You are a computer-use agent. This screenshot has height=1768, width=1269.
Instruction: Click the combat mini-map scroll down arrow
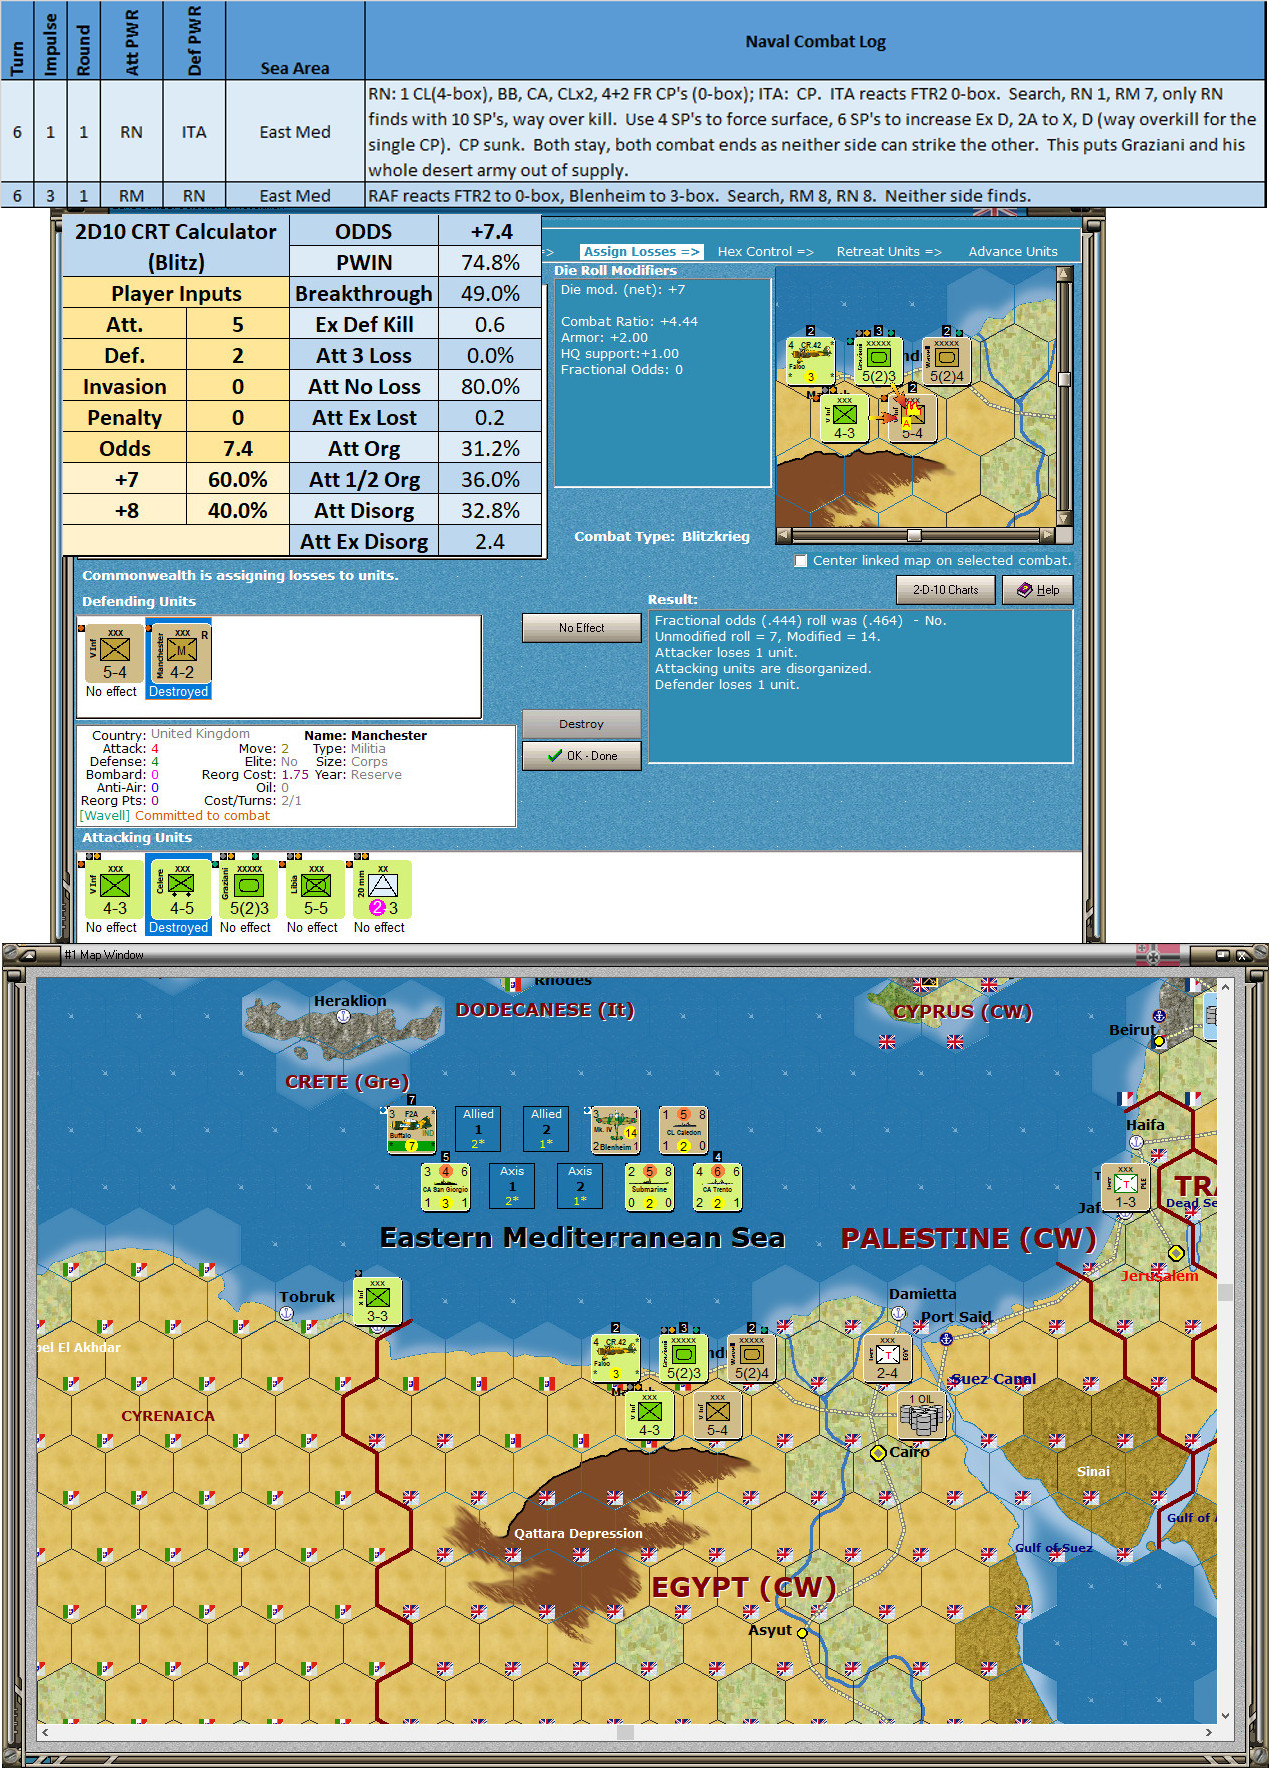[1064, 519]
